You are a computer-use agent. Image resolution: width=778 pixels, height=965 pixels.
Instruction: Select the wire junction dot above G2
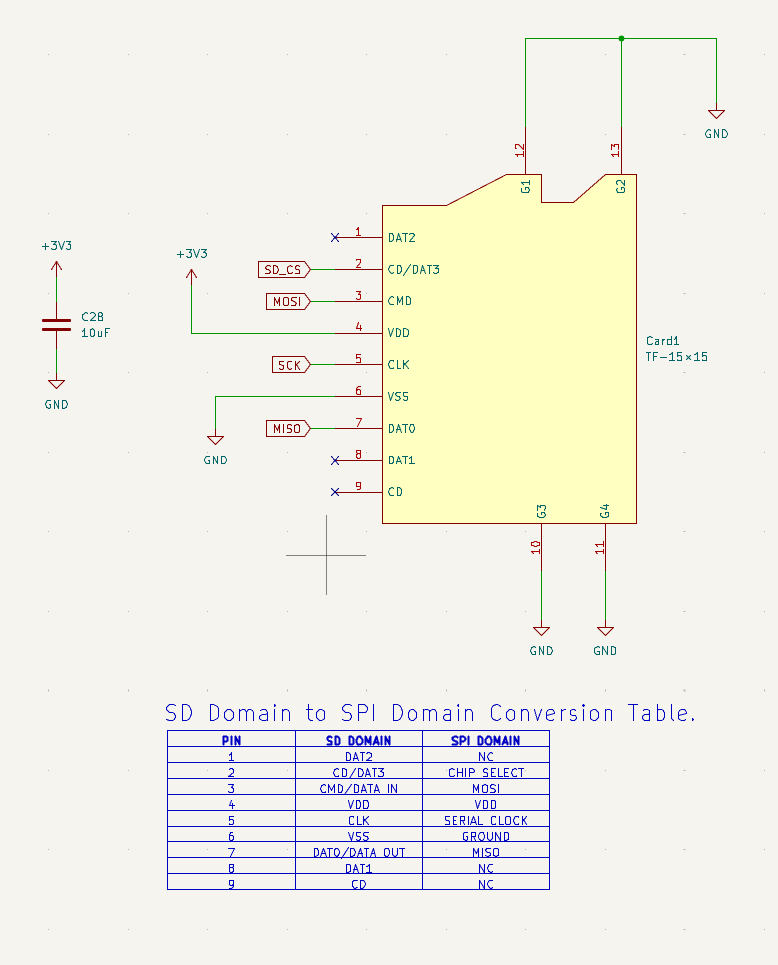[x=621, y=39]
